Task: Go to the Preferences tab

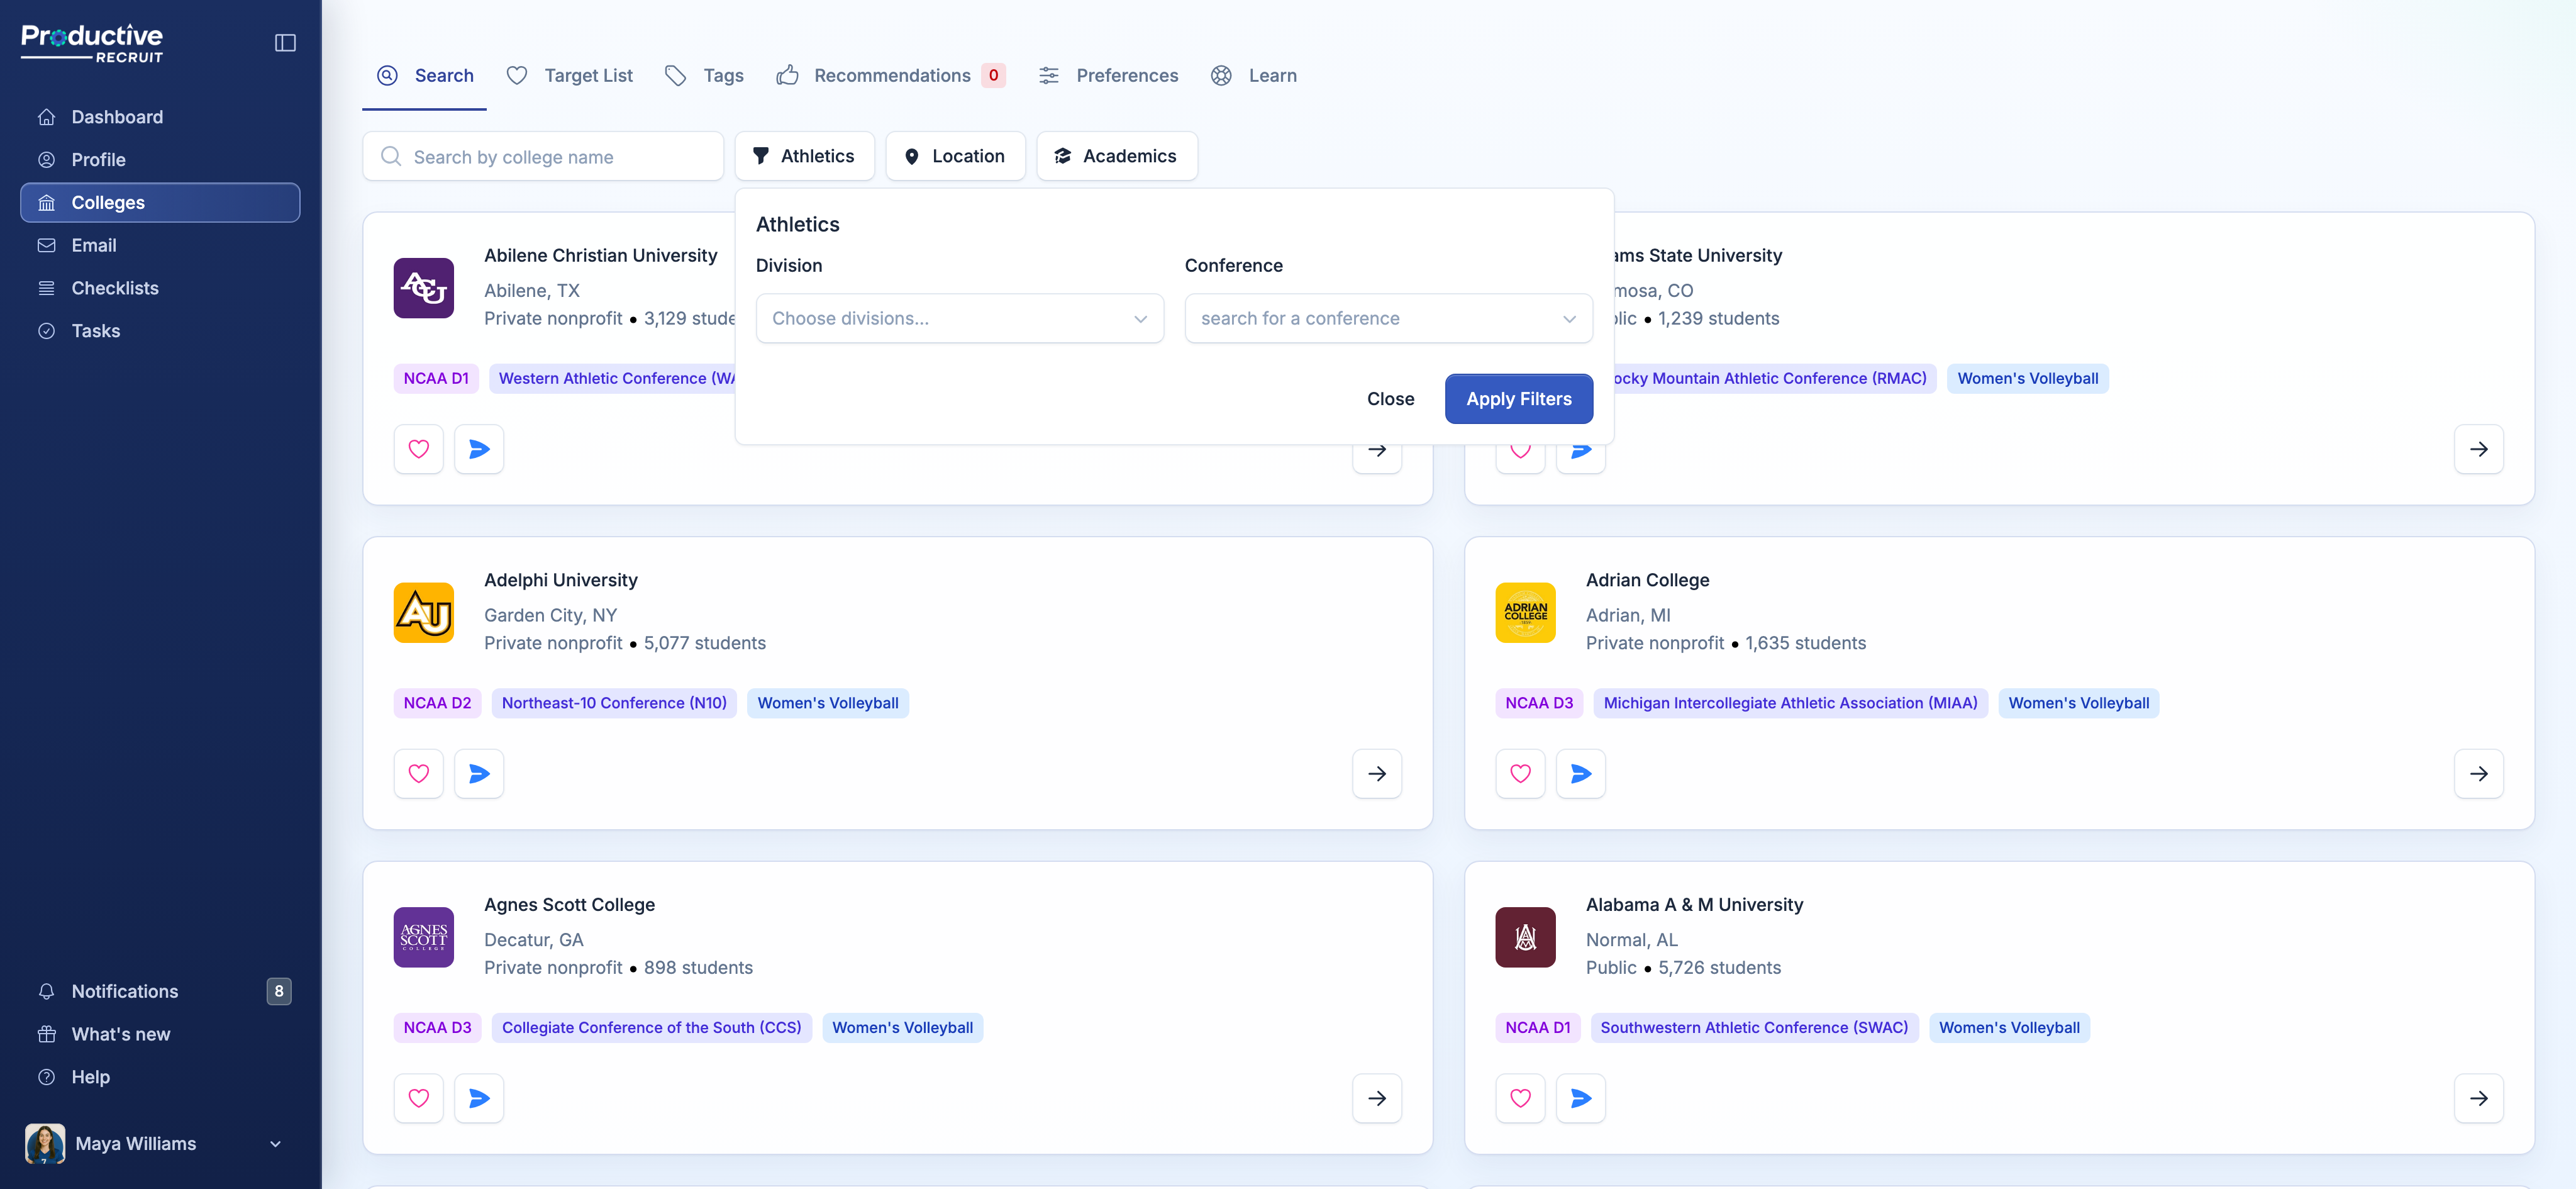Action: coord(1108,76)
